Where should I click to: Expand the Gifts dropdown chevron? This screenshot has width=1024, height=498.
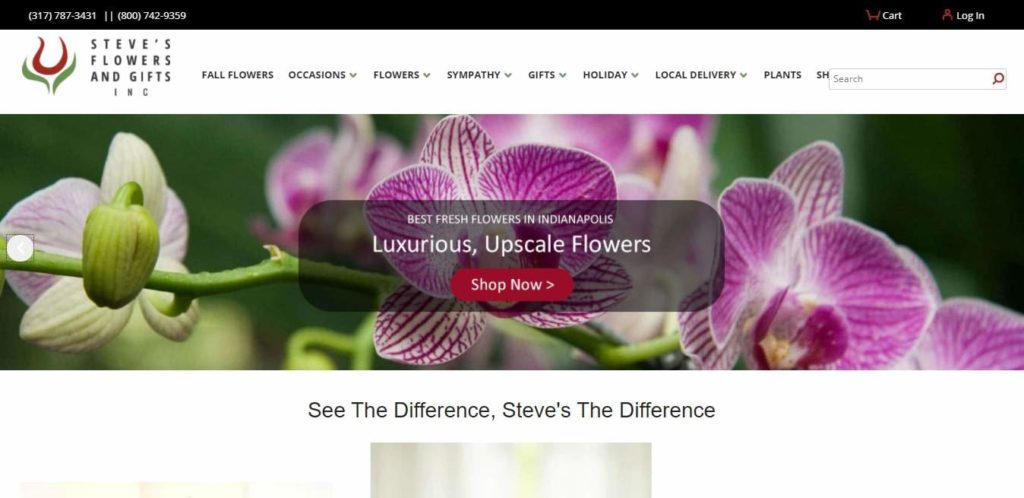(562, 76)
